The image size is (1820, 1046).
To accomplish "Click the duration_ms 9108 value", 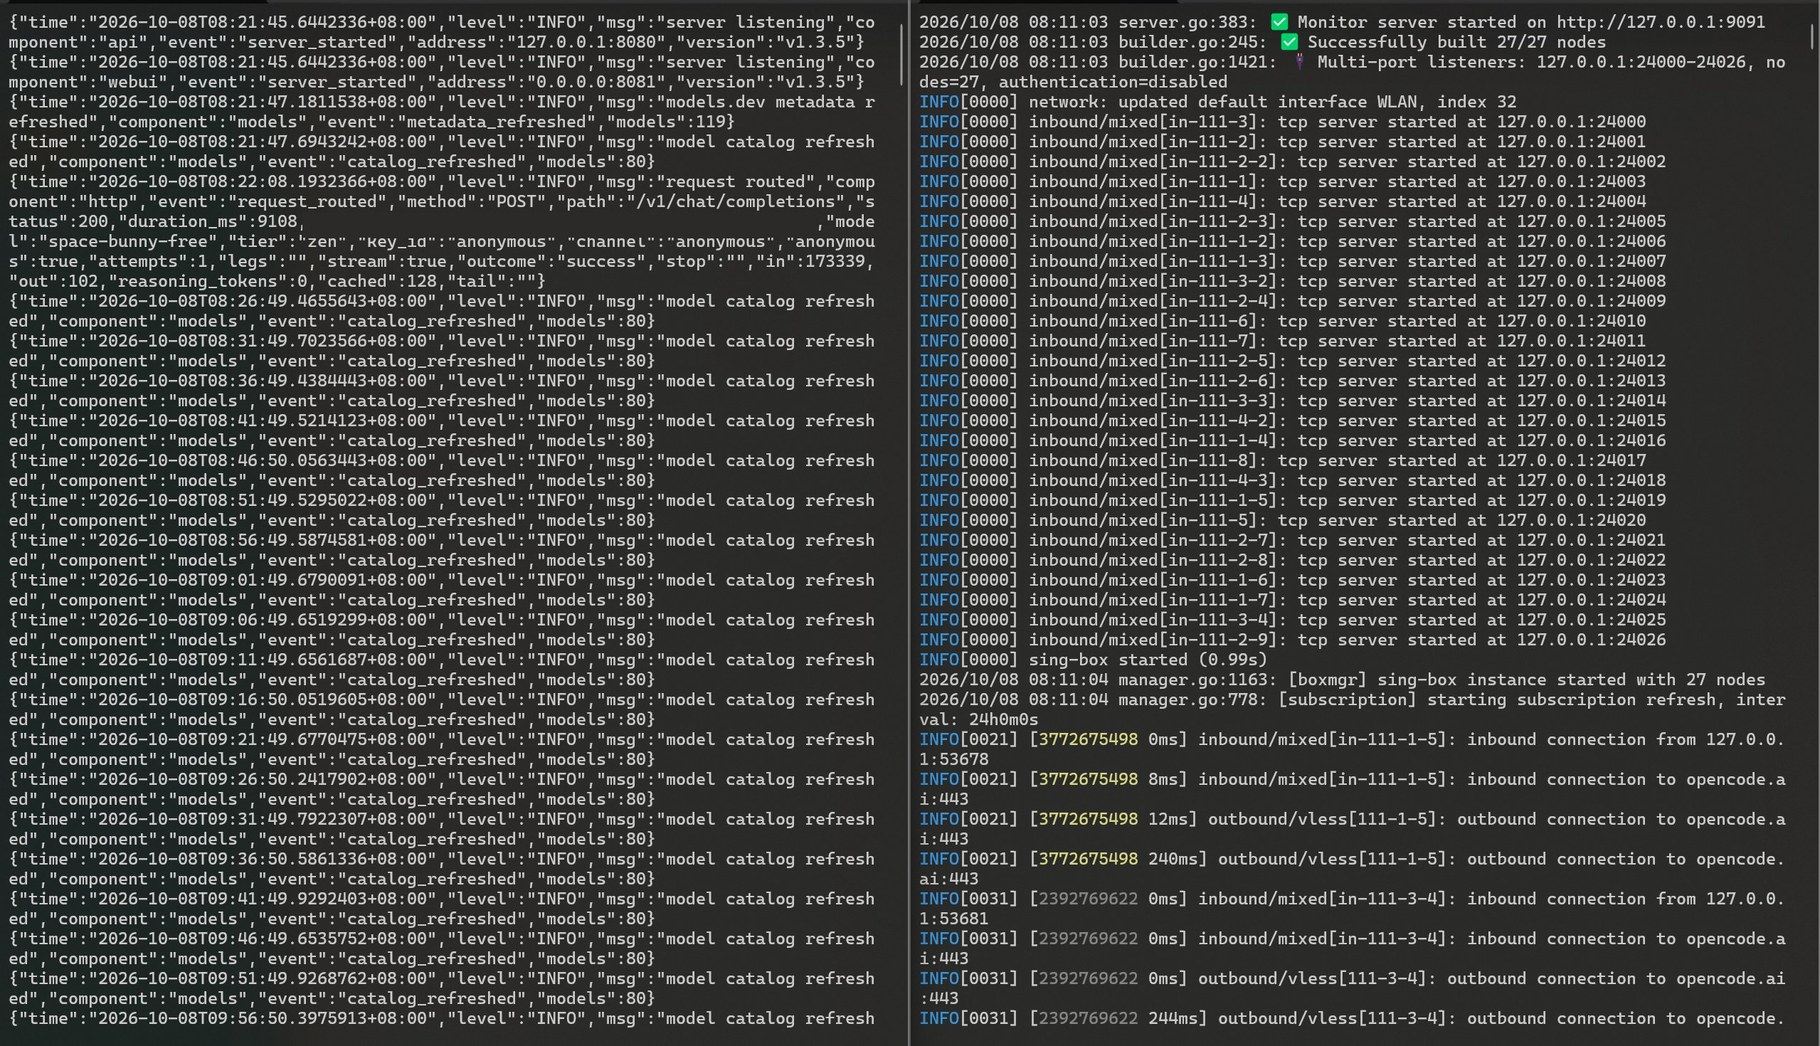I will click(277, 221).
